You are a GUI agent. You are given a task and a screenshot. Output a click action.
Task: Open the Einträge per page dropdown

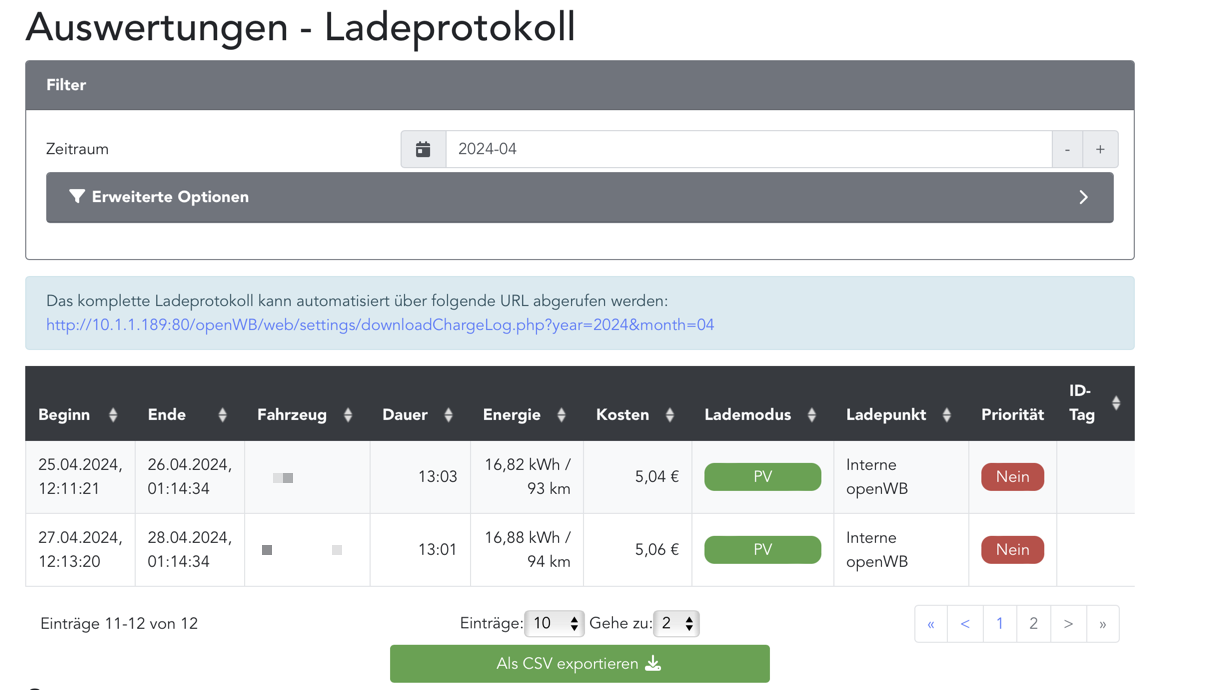pyautogui.click(x=554, y=624)
